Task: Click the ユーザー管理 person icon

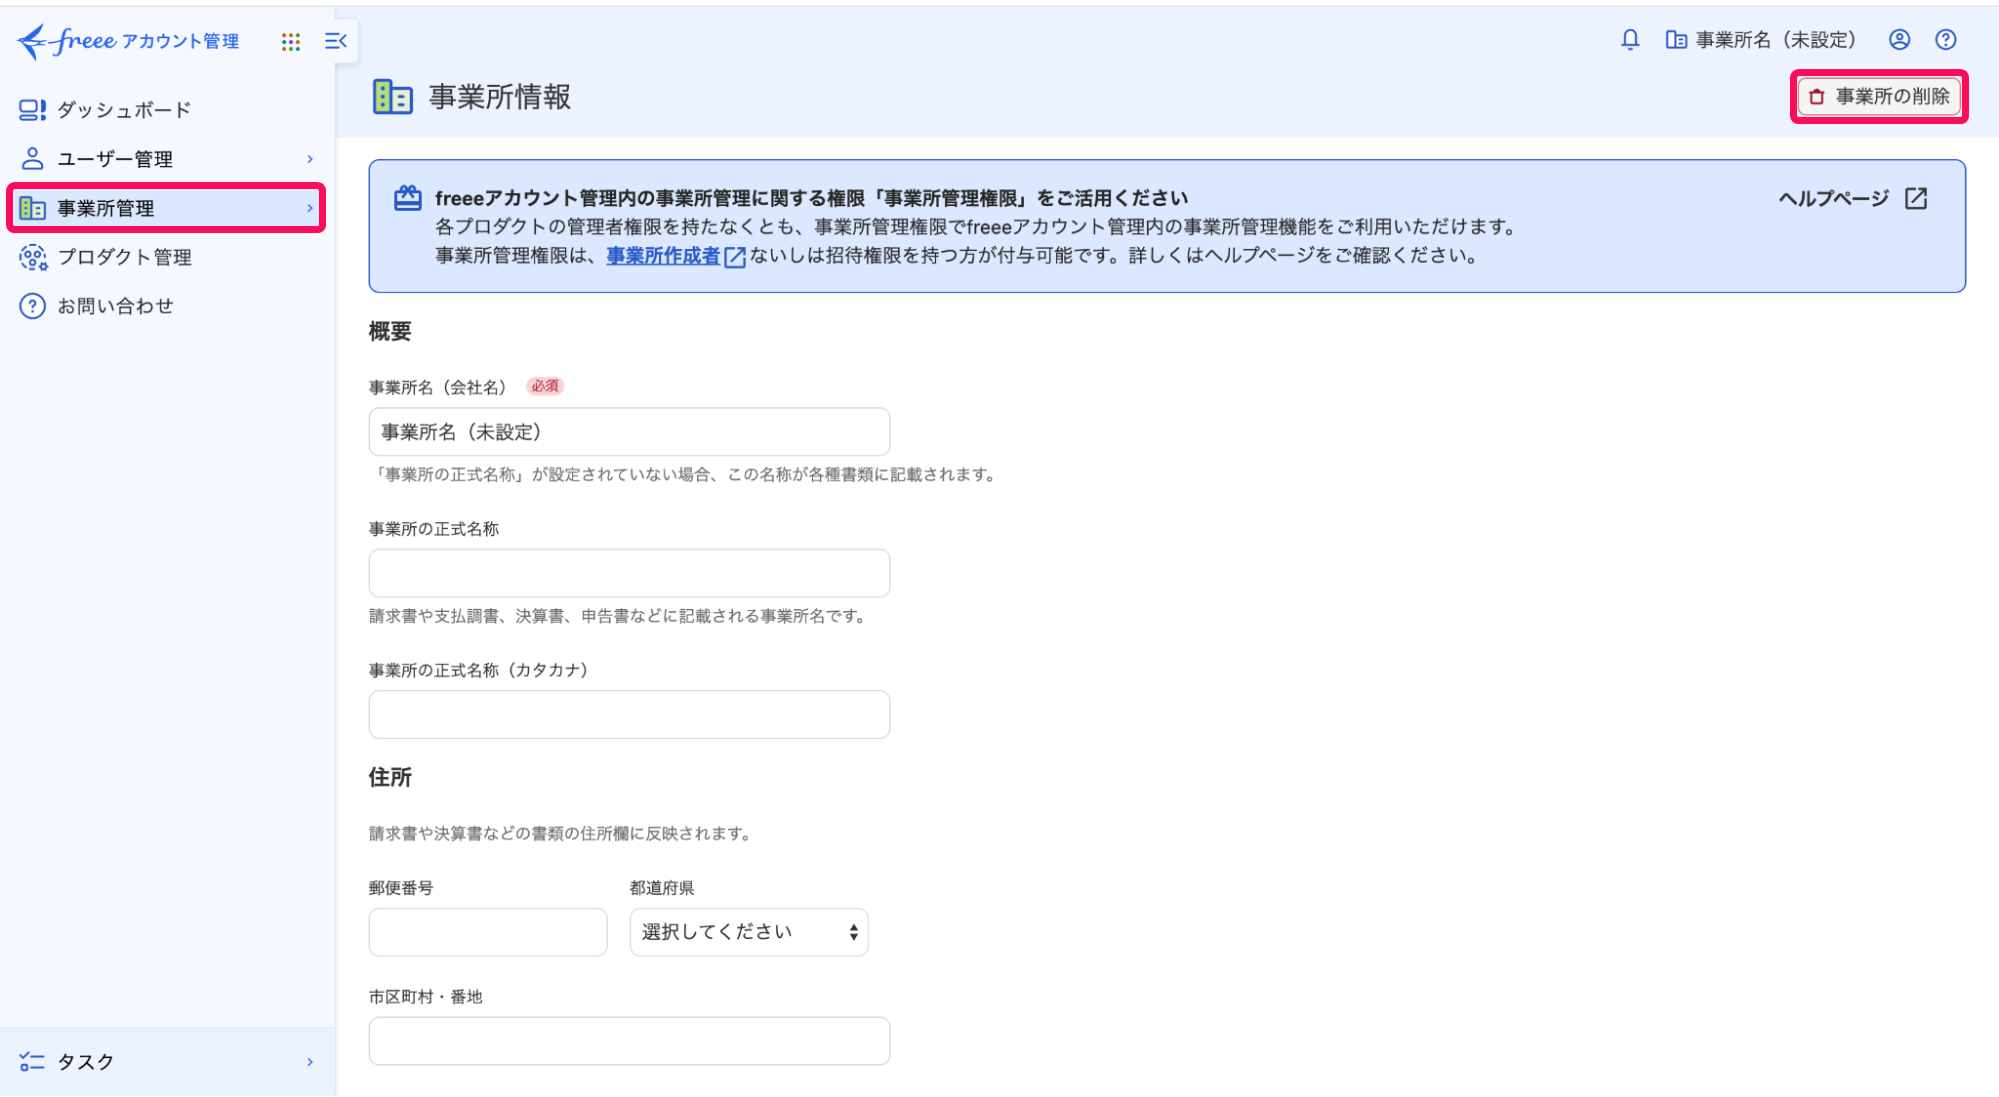Action: pos(32,159)
